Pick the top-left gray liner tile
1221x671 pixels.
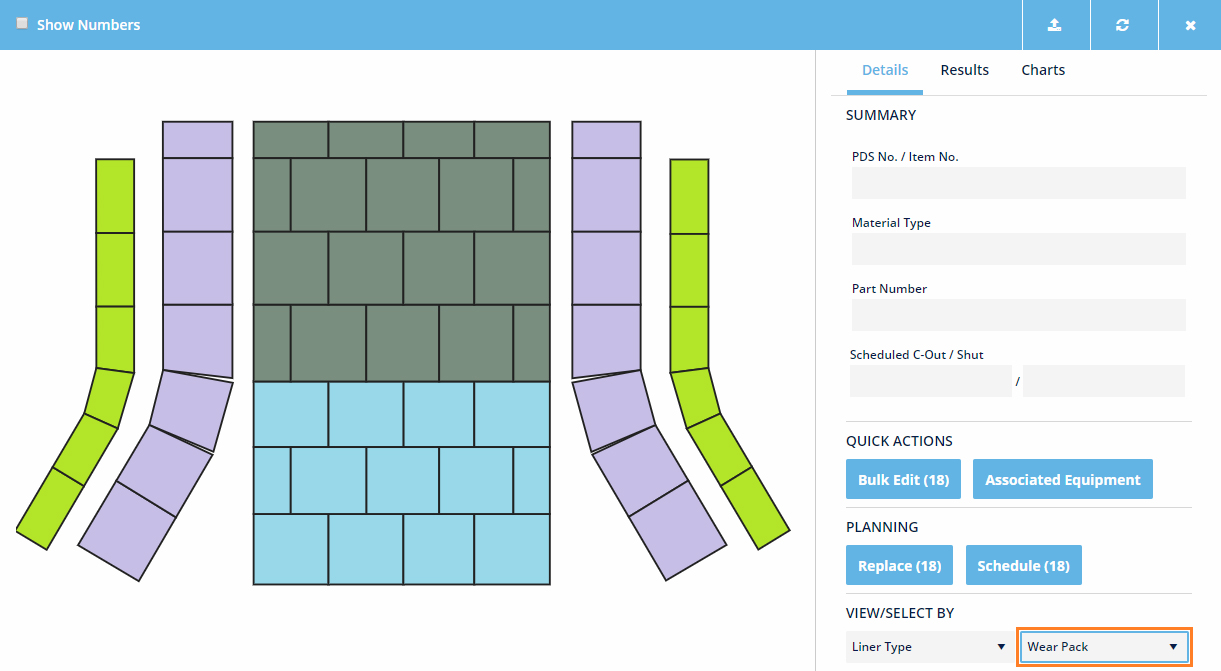[291, 140]
